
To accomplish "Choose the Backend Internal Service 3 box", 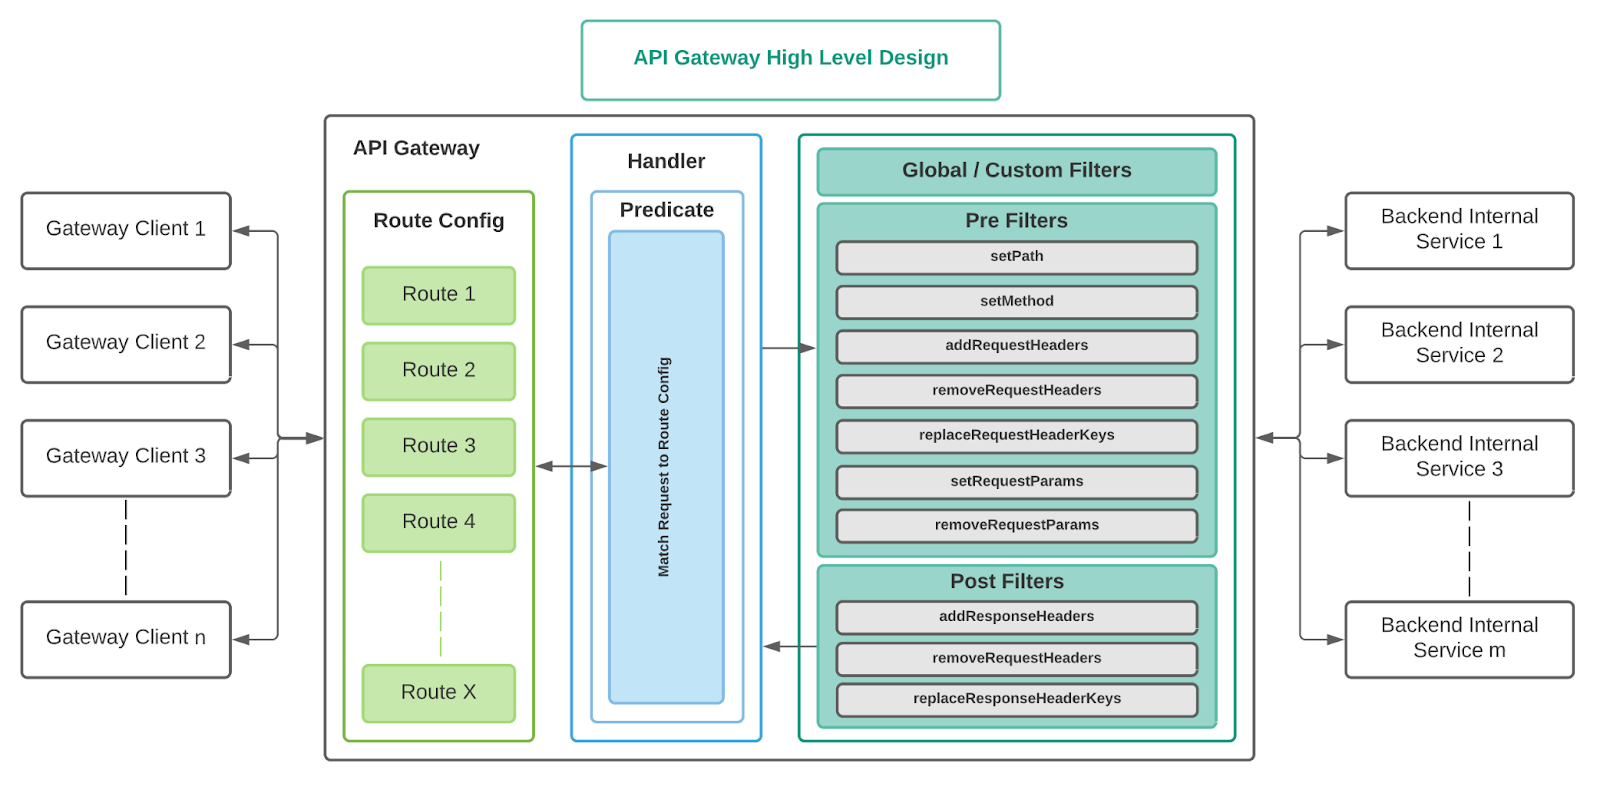I will click(x=1459, y=458).
